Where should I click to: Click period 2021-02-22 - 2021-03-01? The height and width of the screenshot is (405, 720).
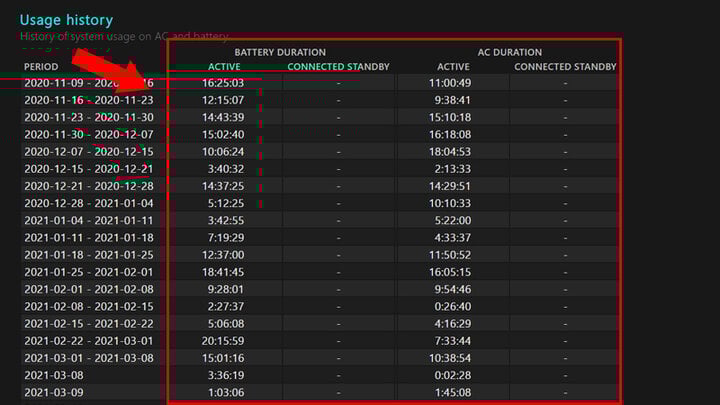pyautogui.click(x=89, y=341)
